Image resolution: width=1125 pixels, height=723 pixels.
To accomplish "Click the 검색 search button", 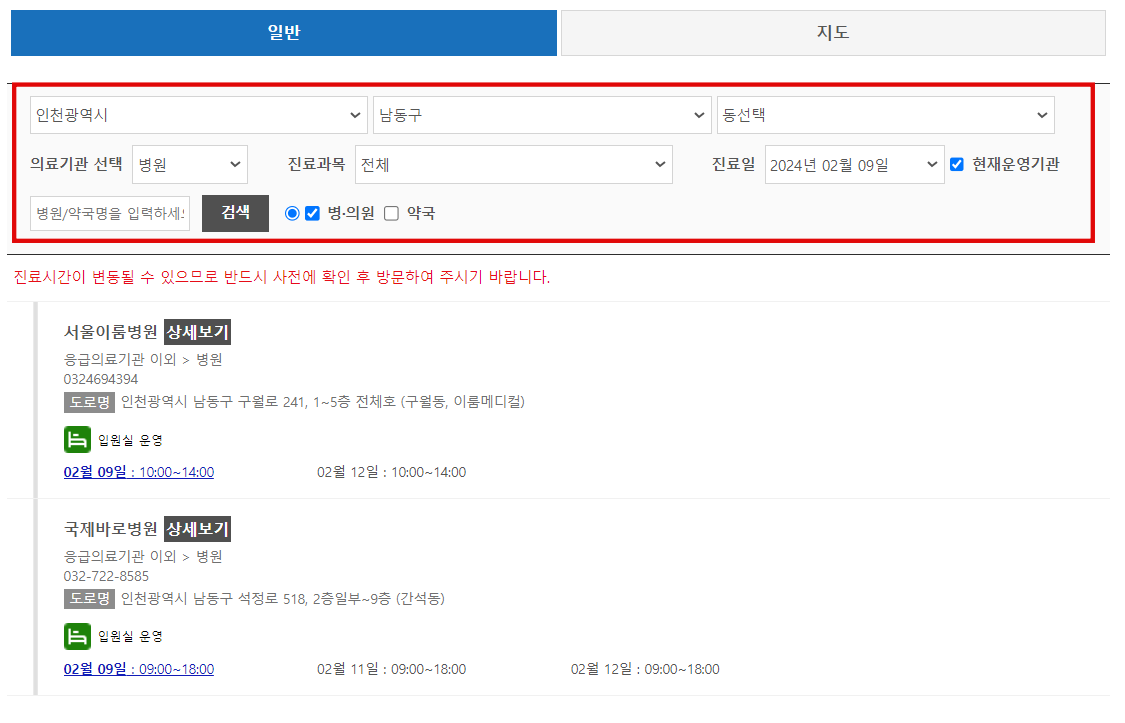I will 235,213.
